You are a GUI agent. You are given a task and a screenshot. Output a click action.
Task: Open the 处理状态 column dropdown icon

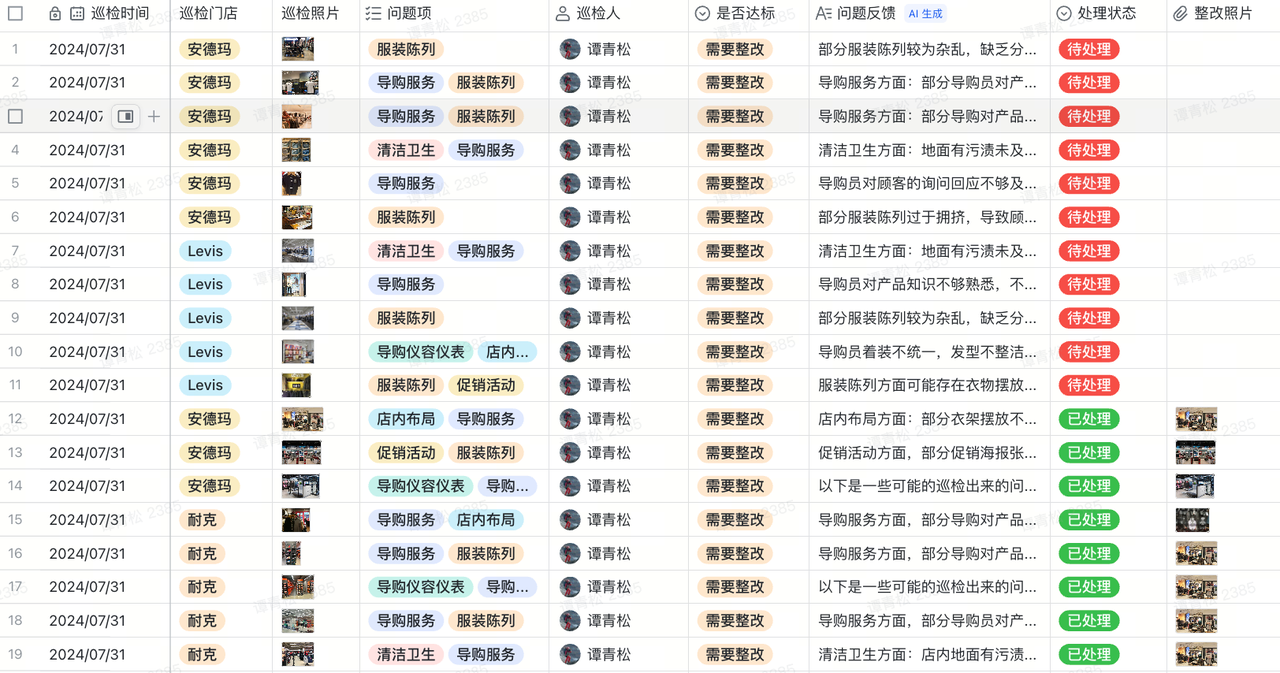(x=1064, y=14)
